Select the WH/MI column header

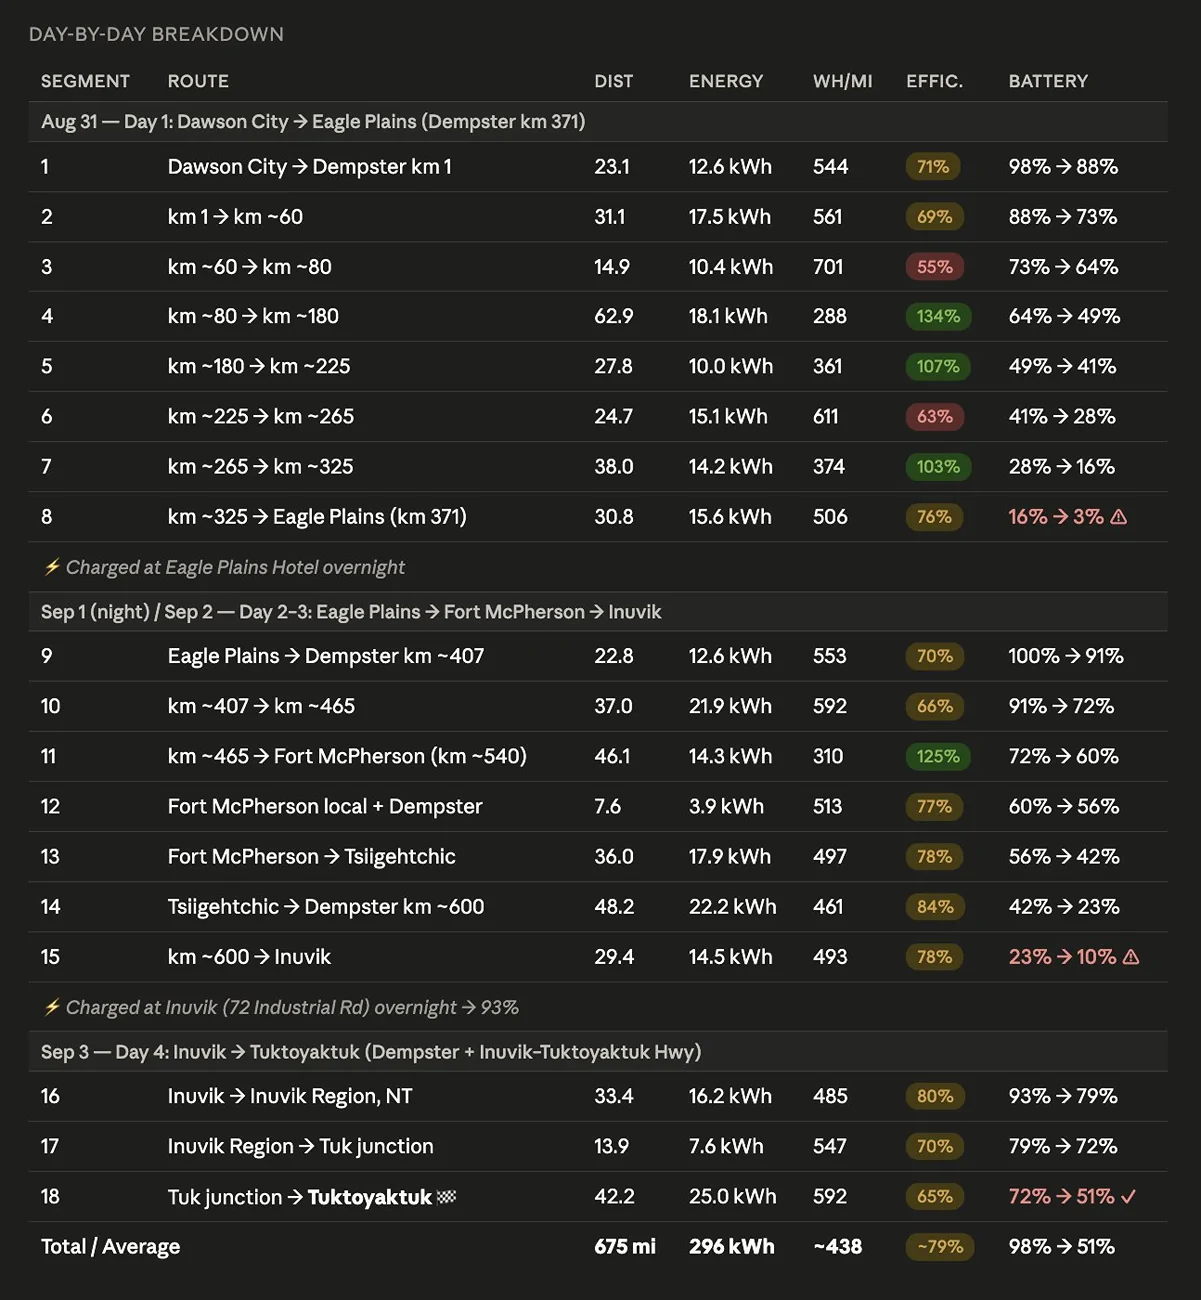click(x=842, y=81)
